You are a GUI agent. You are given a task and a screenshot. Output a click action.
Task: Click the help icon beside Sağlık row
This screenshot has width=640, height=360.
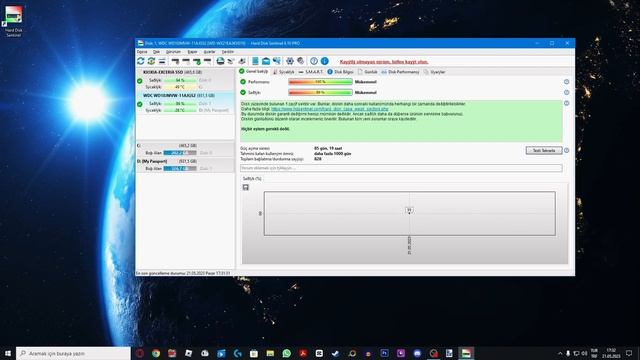coord(567,93)
